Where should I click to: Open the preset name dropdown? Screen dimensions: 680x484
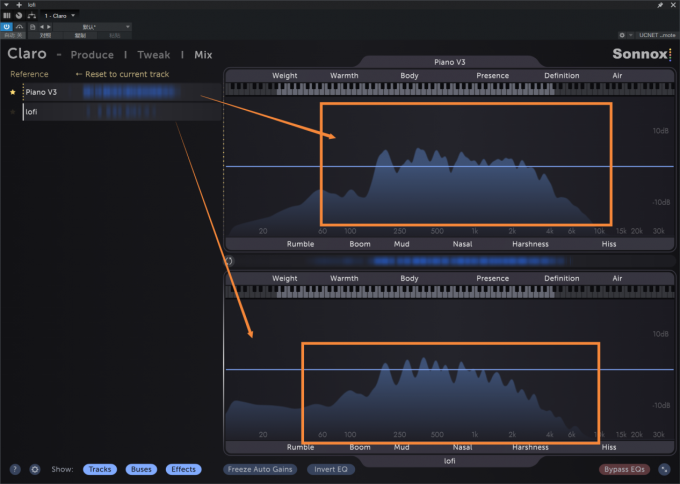click(x=92, y=27)
